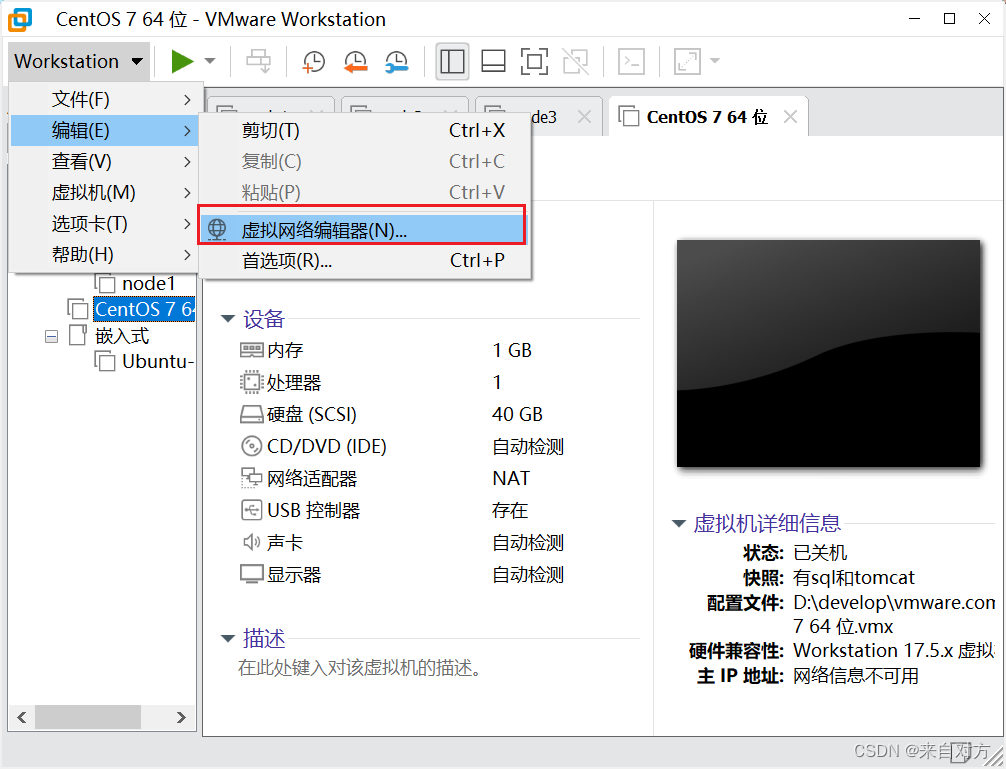Image resolution: width=1006 pixels, height=769 pixels.
Task: Click the snapshot name 有sql和tomcat
Action: 853,578
